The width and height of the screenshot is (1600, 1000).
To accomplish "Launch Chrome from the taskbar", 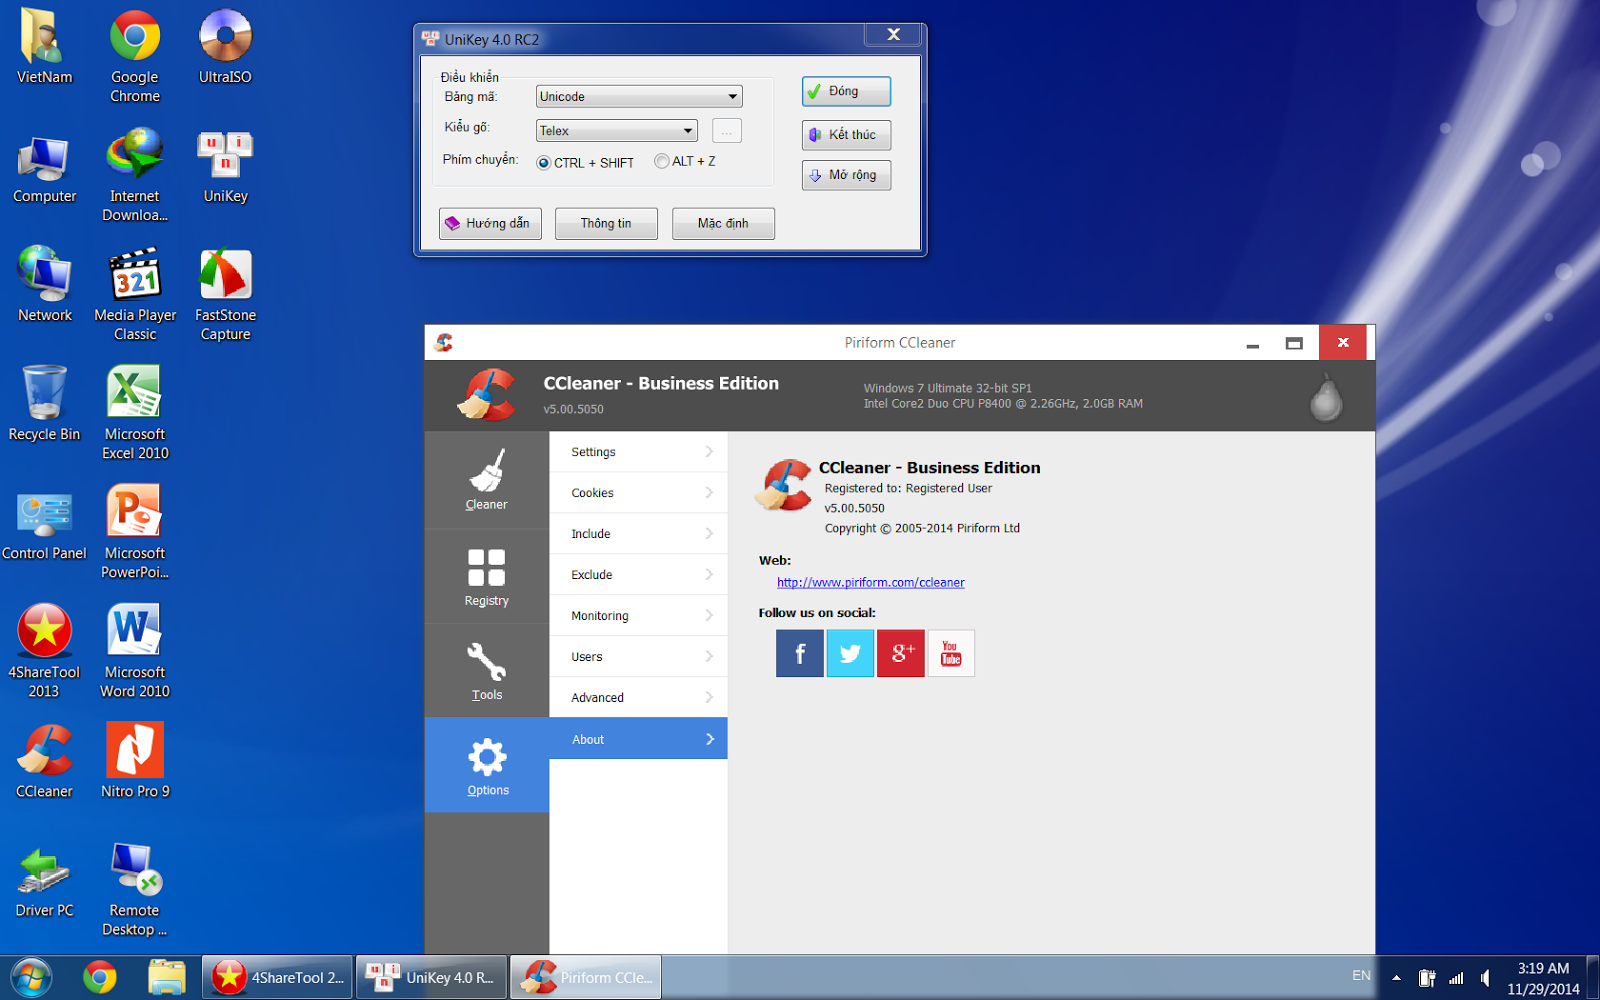I will (99, 977).
